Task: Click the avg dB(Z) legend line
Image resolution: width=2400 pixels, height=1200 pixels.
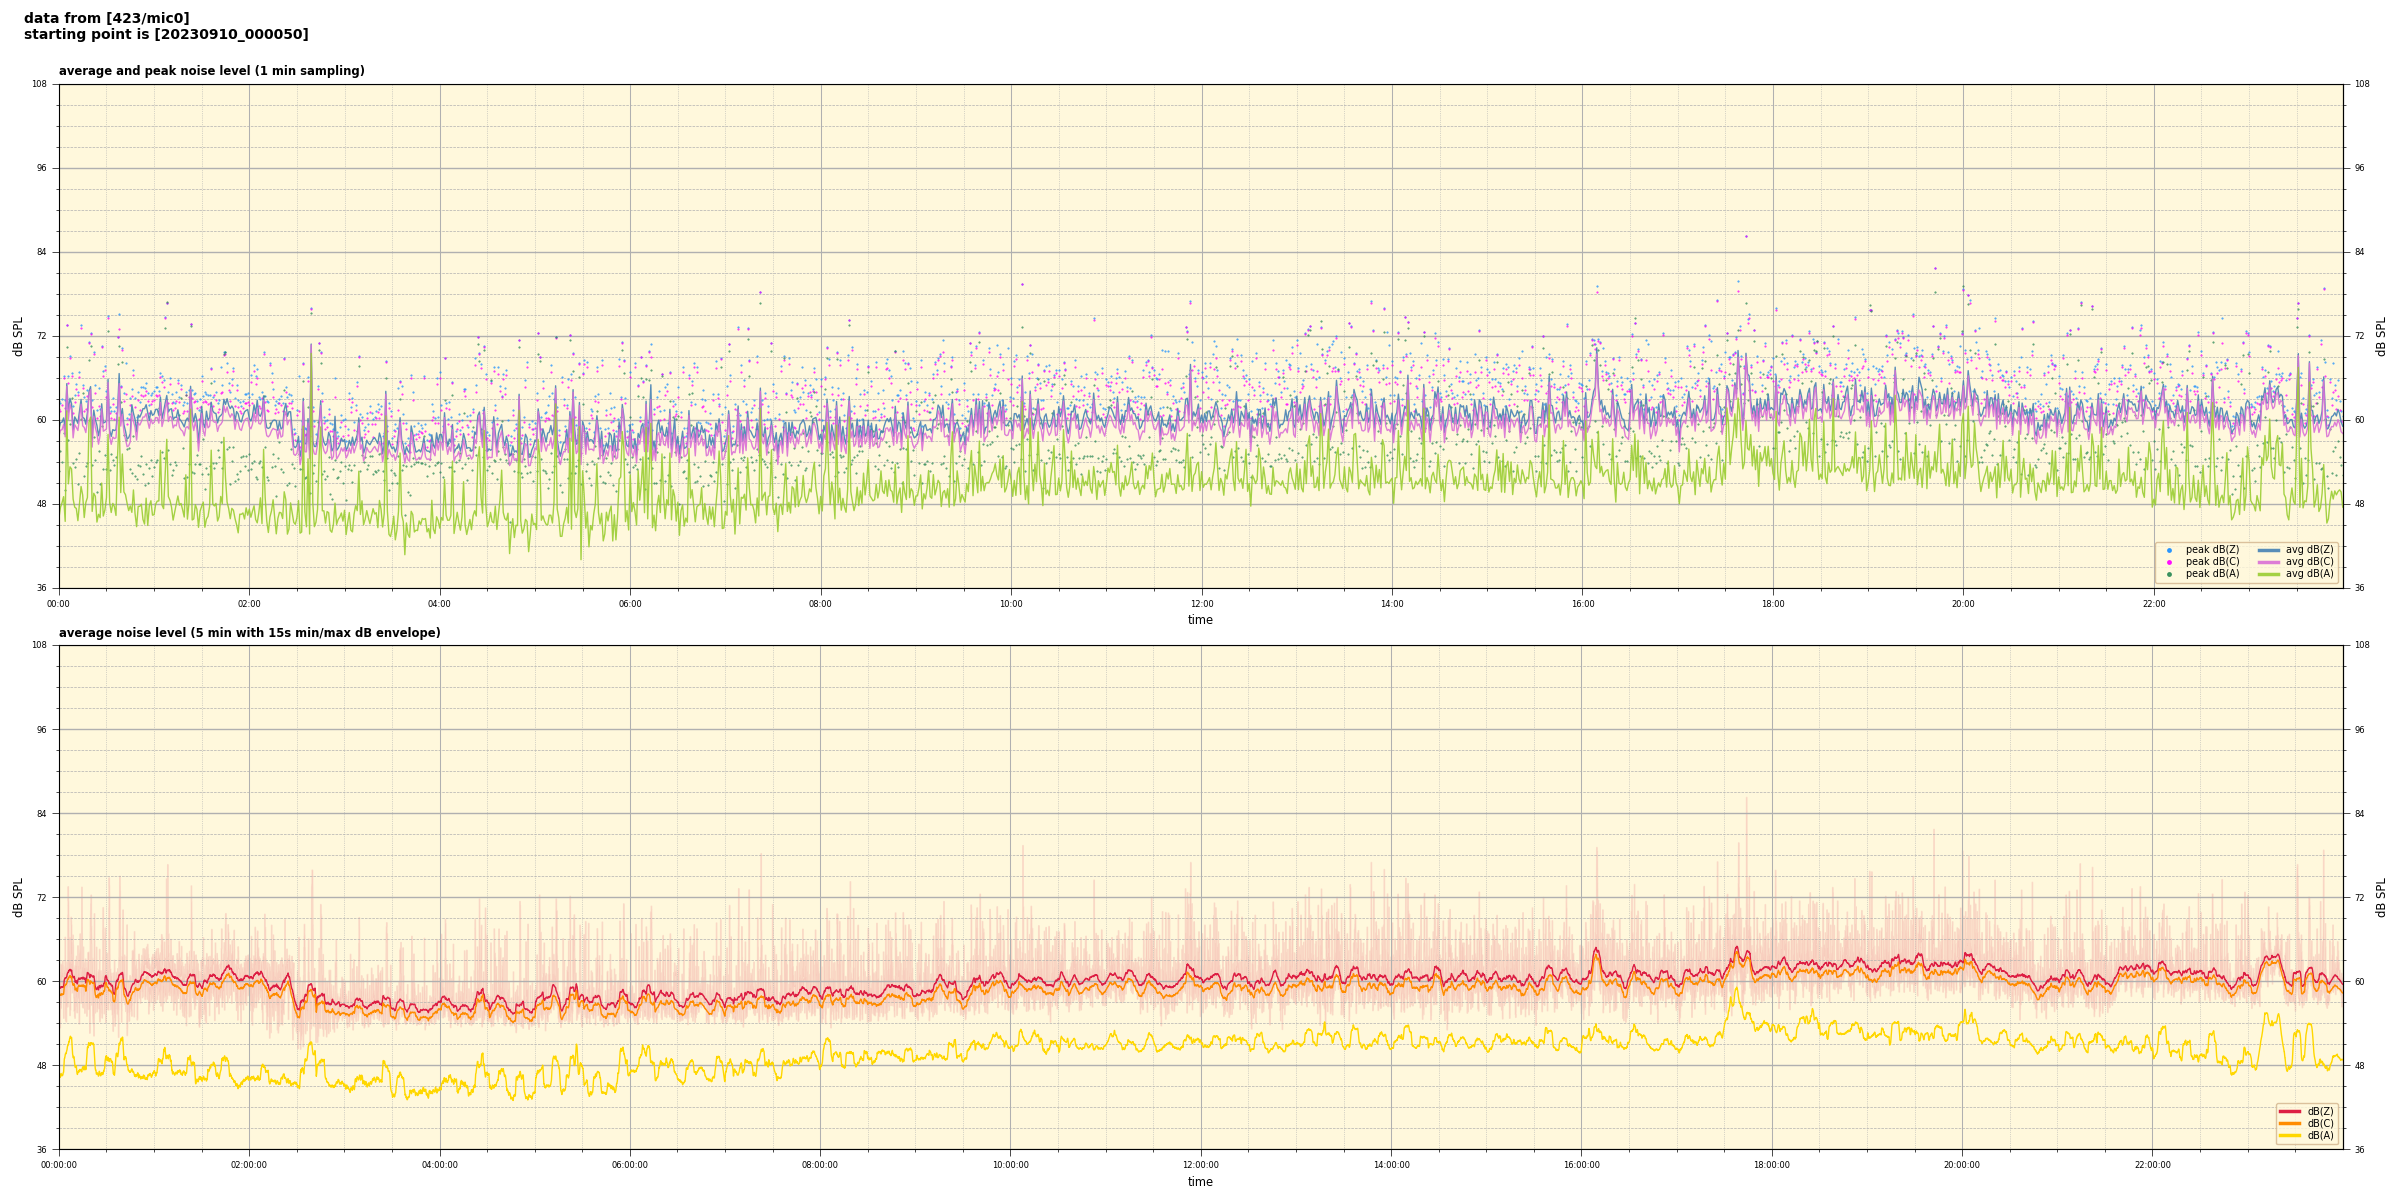Action: point(2269,550)
